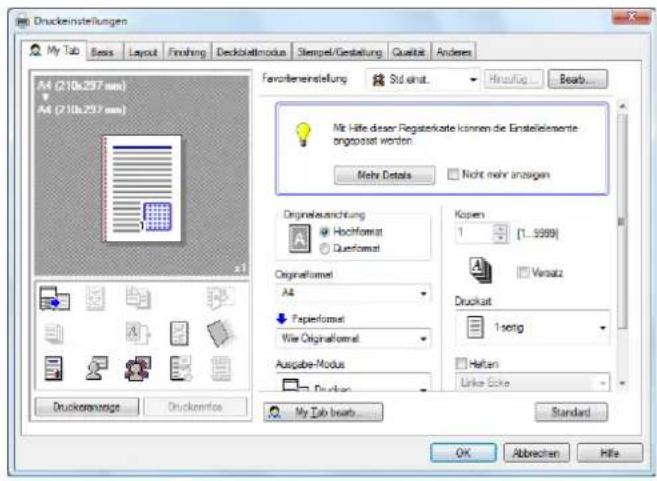Click the printer icon in the title bar
Image resolution: width=657 pixels, height=481 pixels.
coord(22,21)
